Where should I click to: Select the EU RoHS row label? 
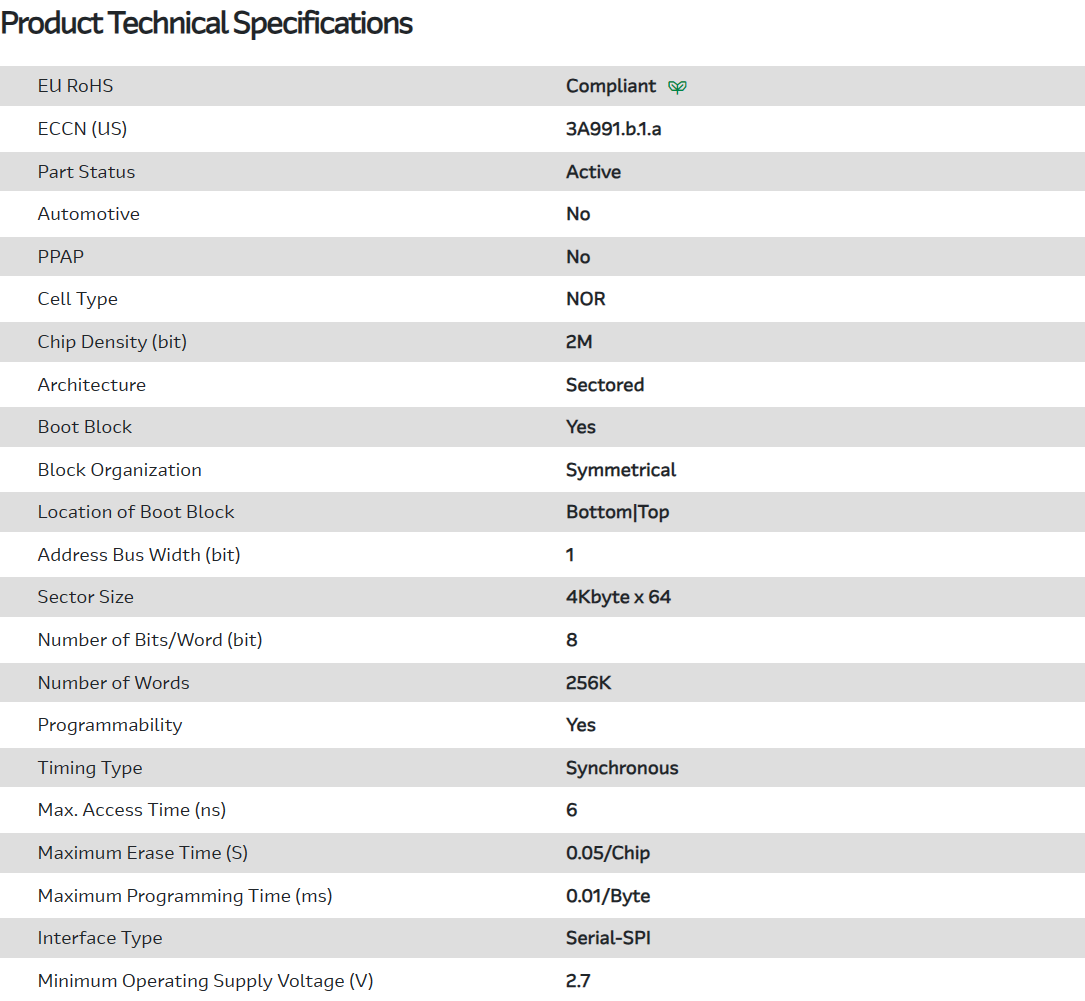tap(75, 86)
